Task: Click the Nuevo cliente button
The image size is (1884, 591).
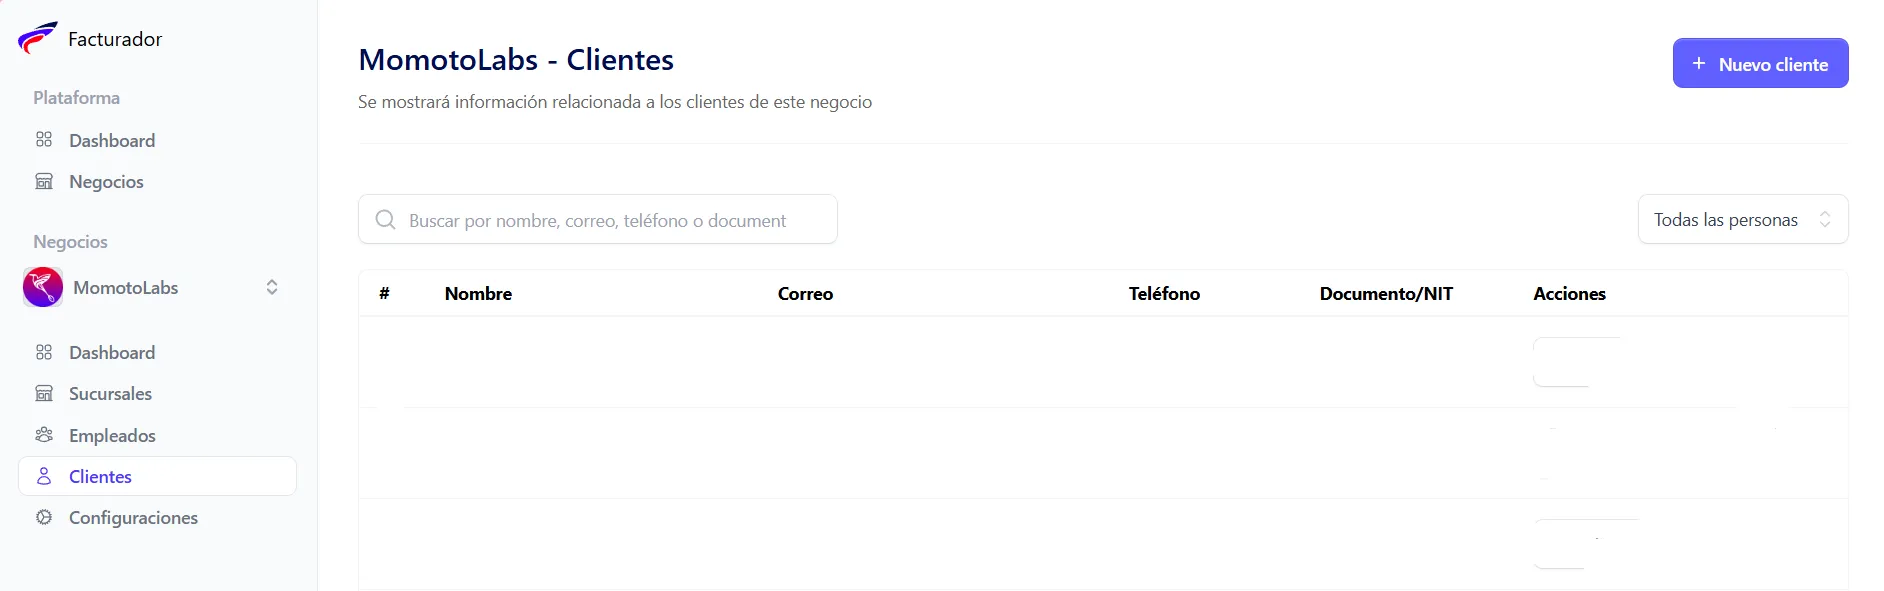Action: click(x=1760, y=63)
